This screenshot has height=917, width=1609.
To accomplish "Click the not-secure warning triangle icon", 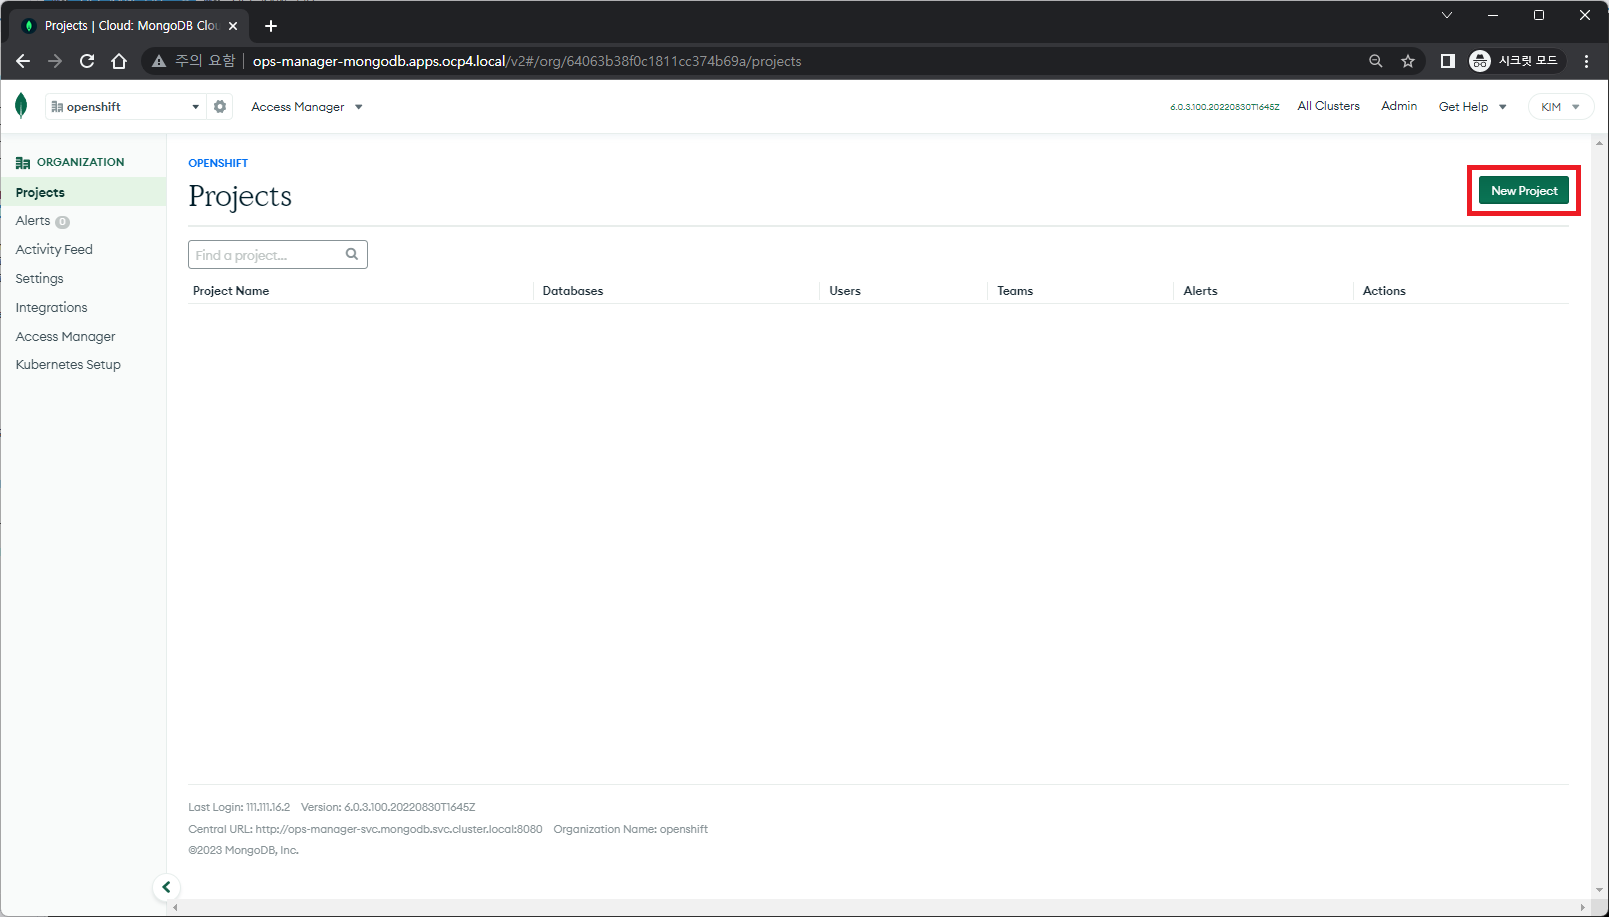I will coord(159,61).
